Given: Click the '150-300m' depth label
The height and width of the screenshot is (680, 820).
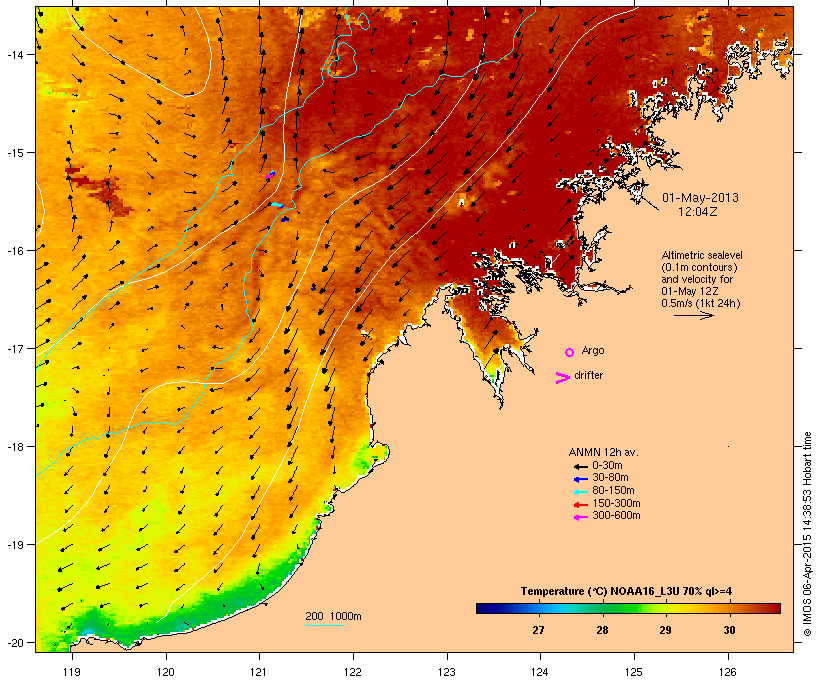Looking at the screenshot, I should click(x=616, y=503).
